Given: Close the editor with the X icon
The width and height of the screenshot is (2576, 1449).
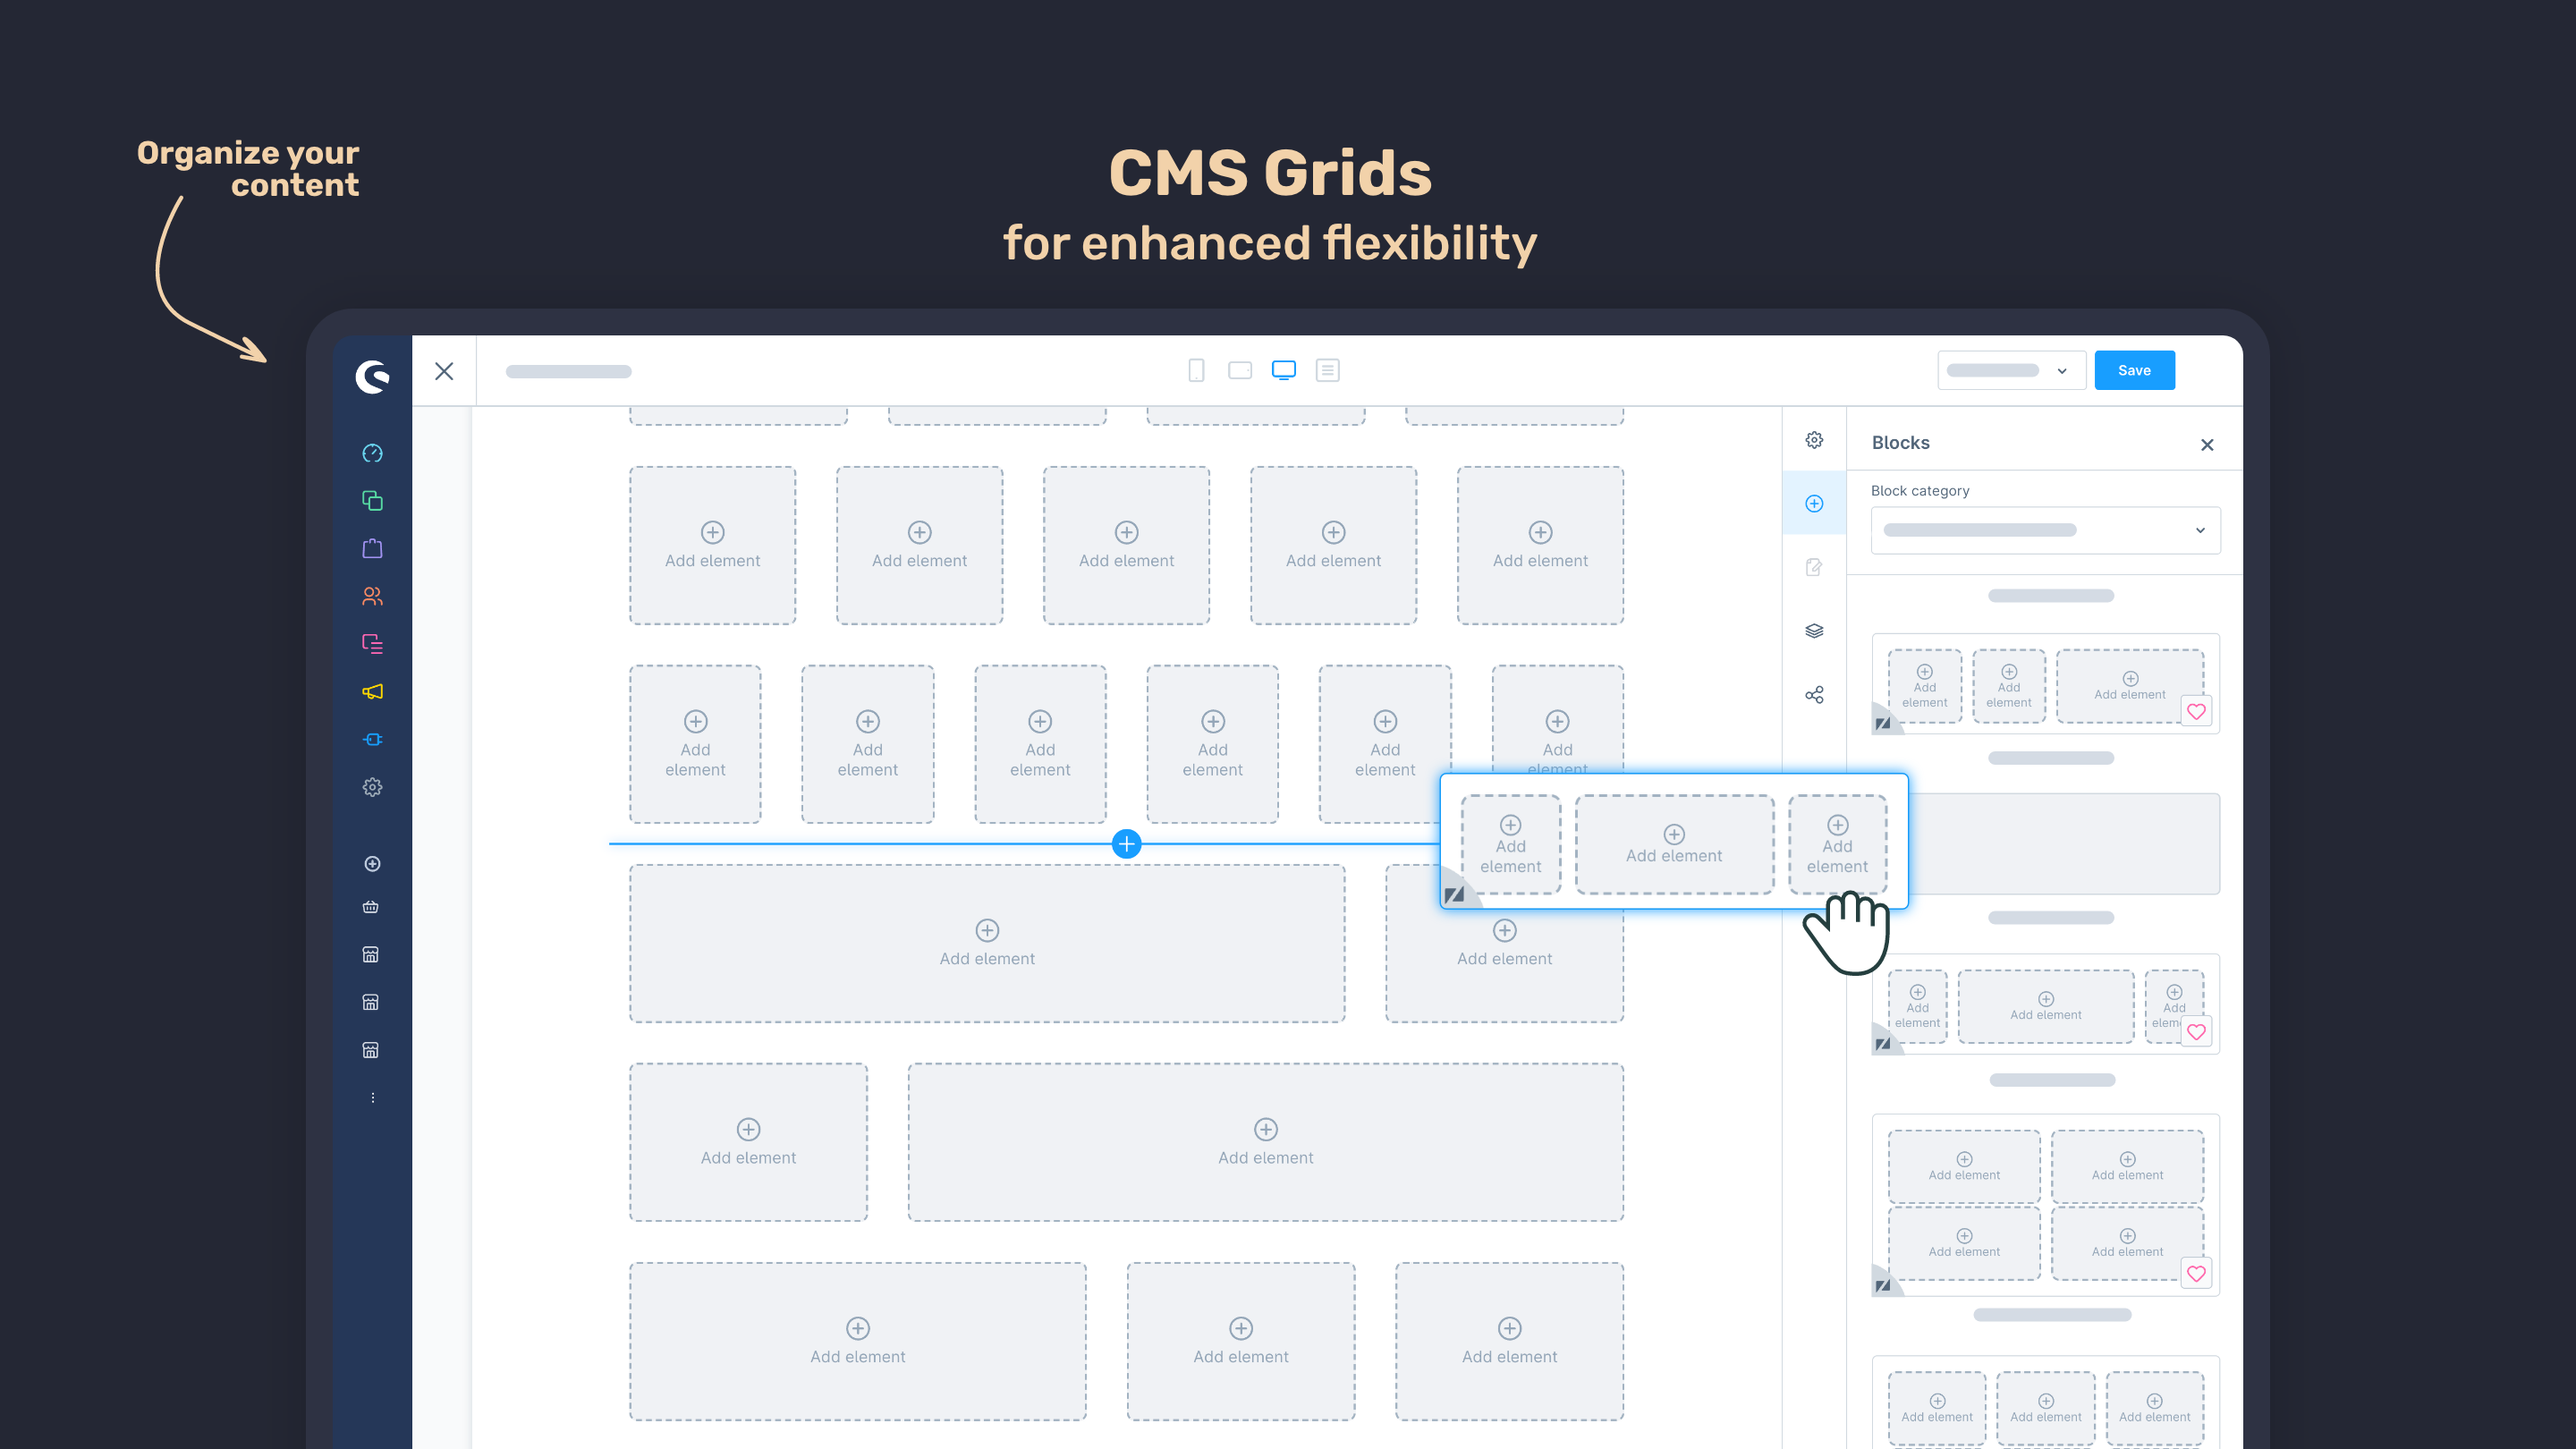Looking at the screenshot, I should coord(444,371).
